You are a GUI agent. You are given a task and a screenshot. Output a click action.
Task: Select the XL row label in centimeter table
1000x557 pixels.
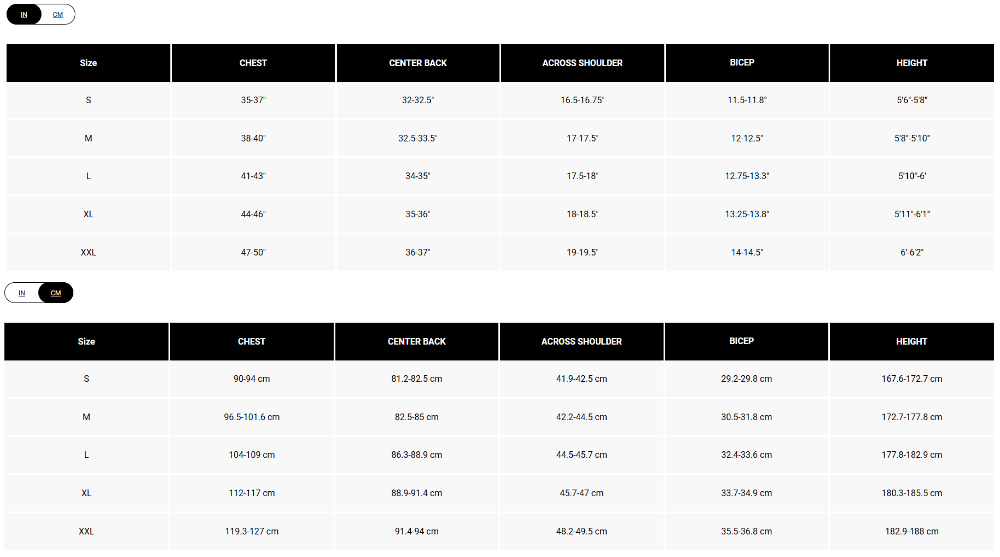click(x=87, y=493)
